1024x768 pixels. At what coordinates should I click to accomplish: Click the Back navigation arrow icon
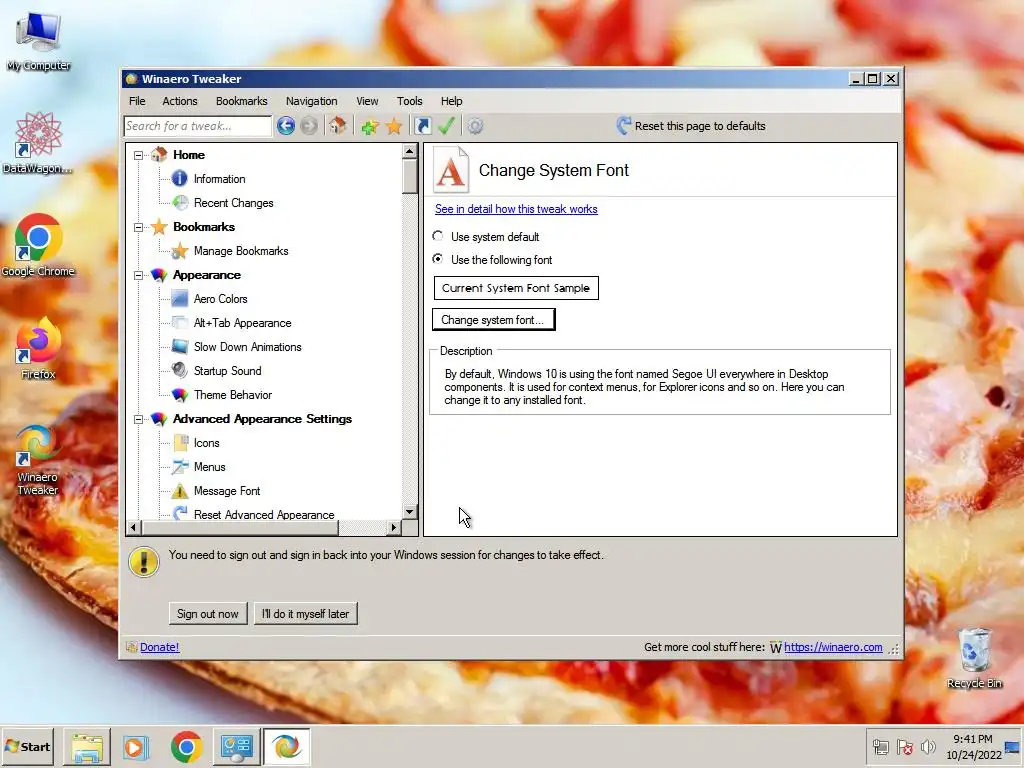tap(285, 125)
